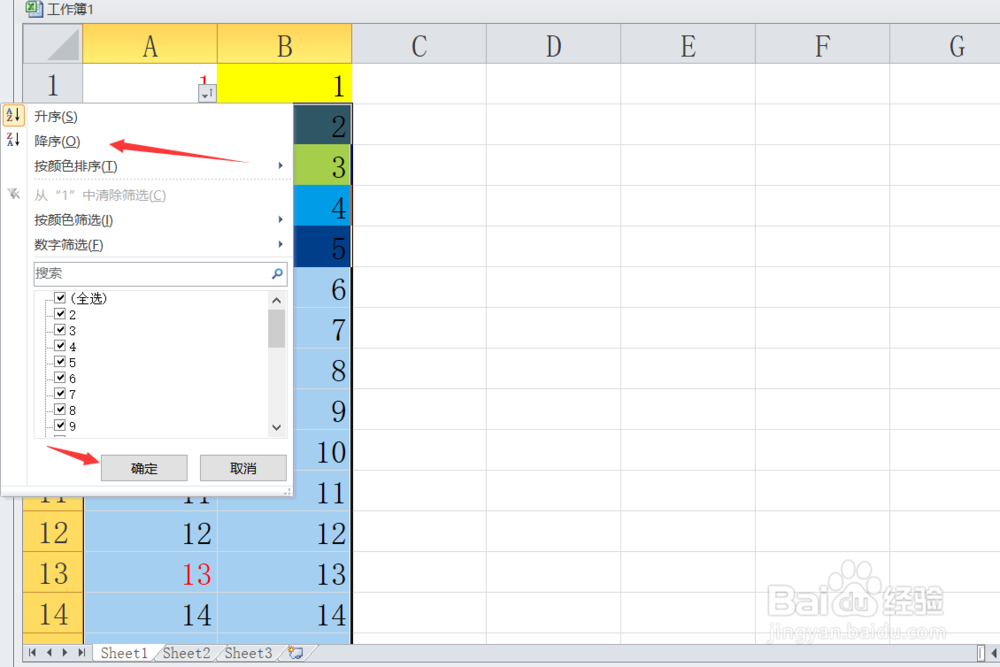Select row 12 header
Image resolution: width=1000 pixels, height=667 pixels.
pyautogui.click(x=53, y=532)
